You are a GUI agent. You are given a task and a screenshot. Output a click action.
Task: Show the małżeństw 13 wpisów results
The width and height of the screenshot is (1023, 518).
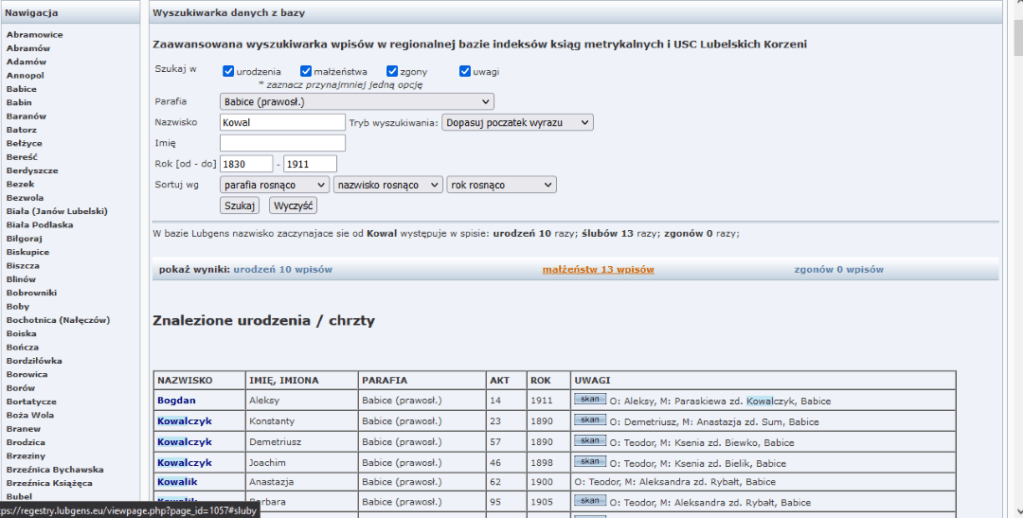coord(598,270)
